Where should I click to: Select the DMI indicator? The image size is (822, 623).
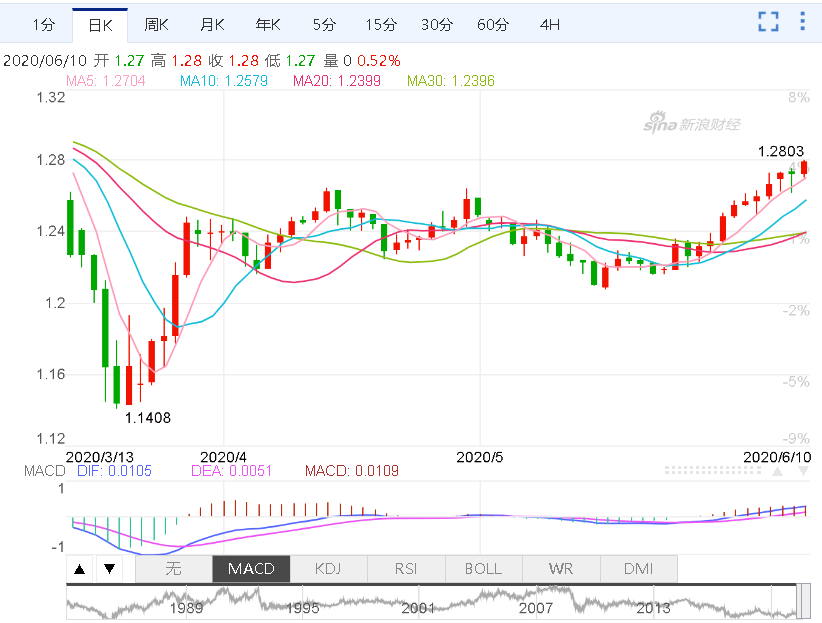pyautogui.click(x=638, y=569)
